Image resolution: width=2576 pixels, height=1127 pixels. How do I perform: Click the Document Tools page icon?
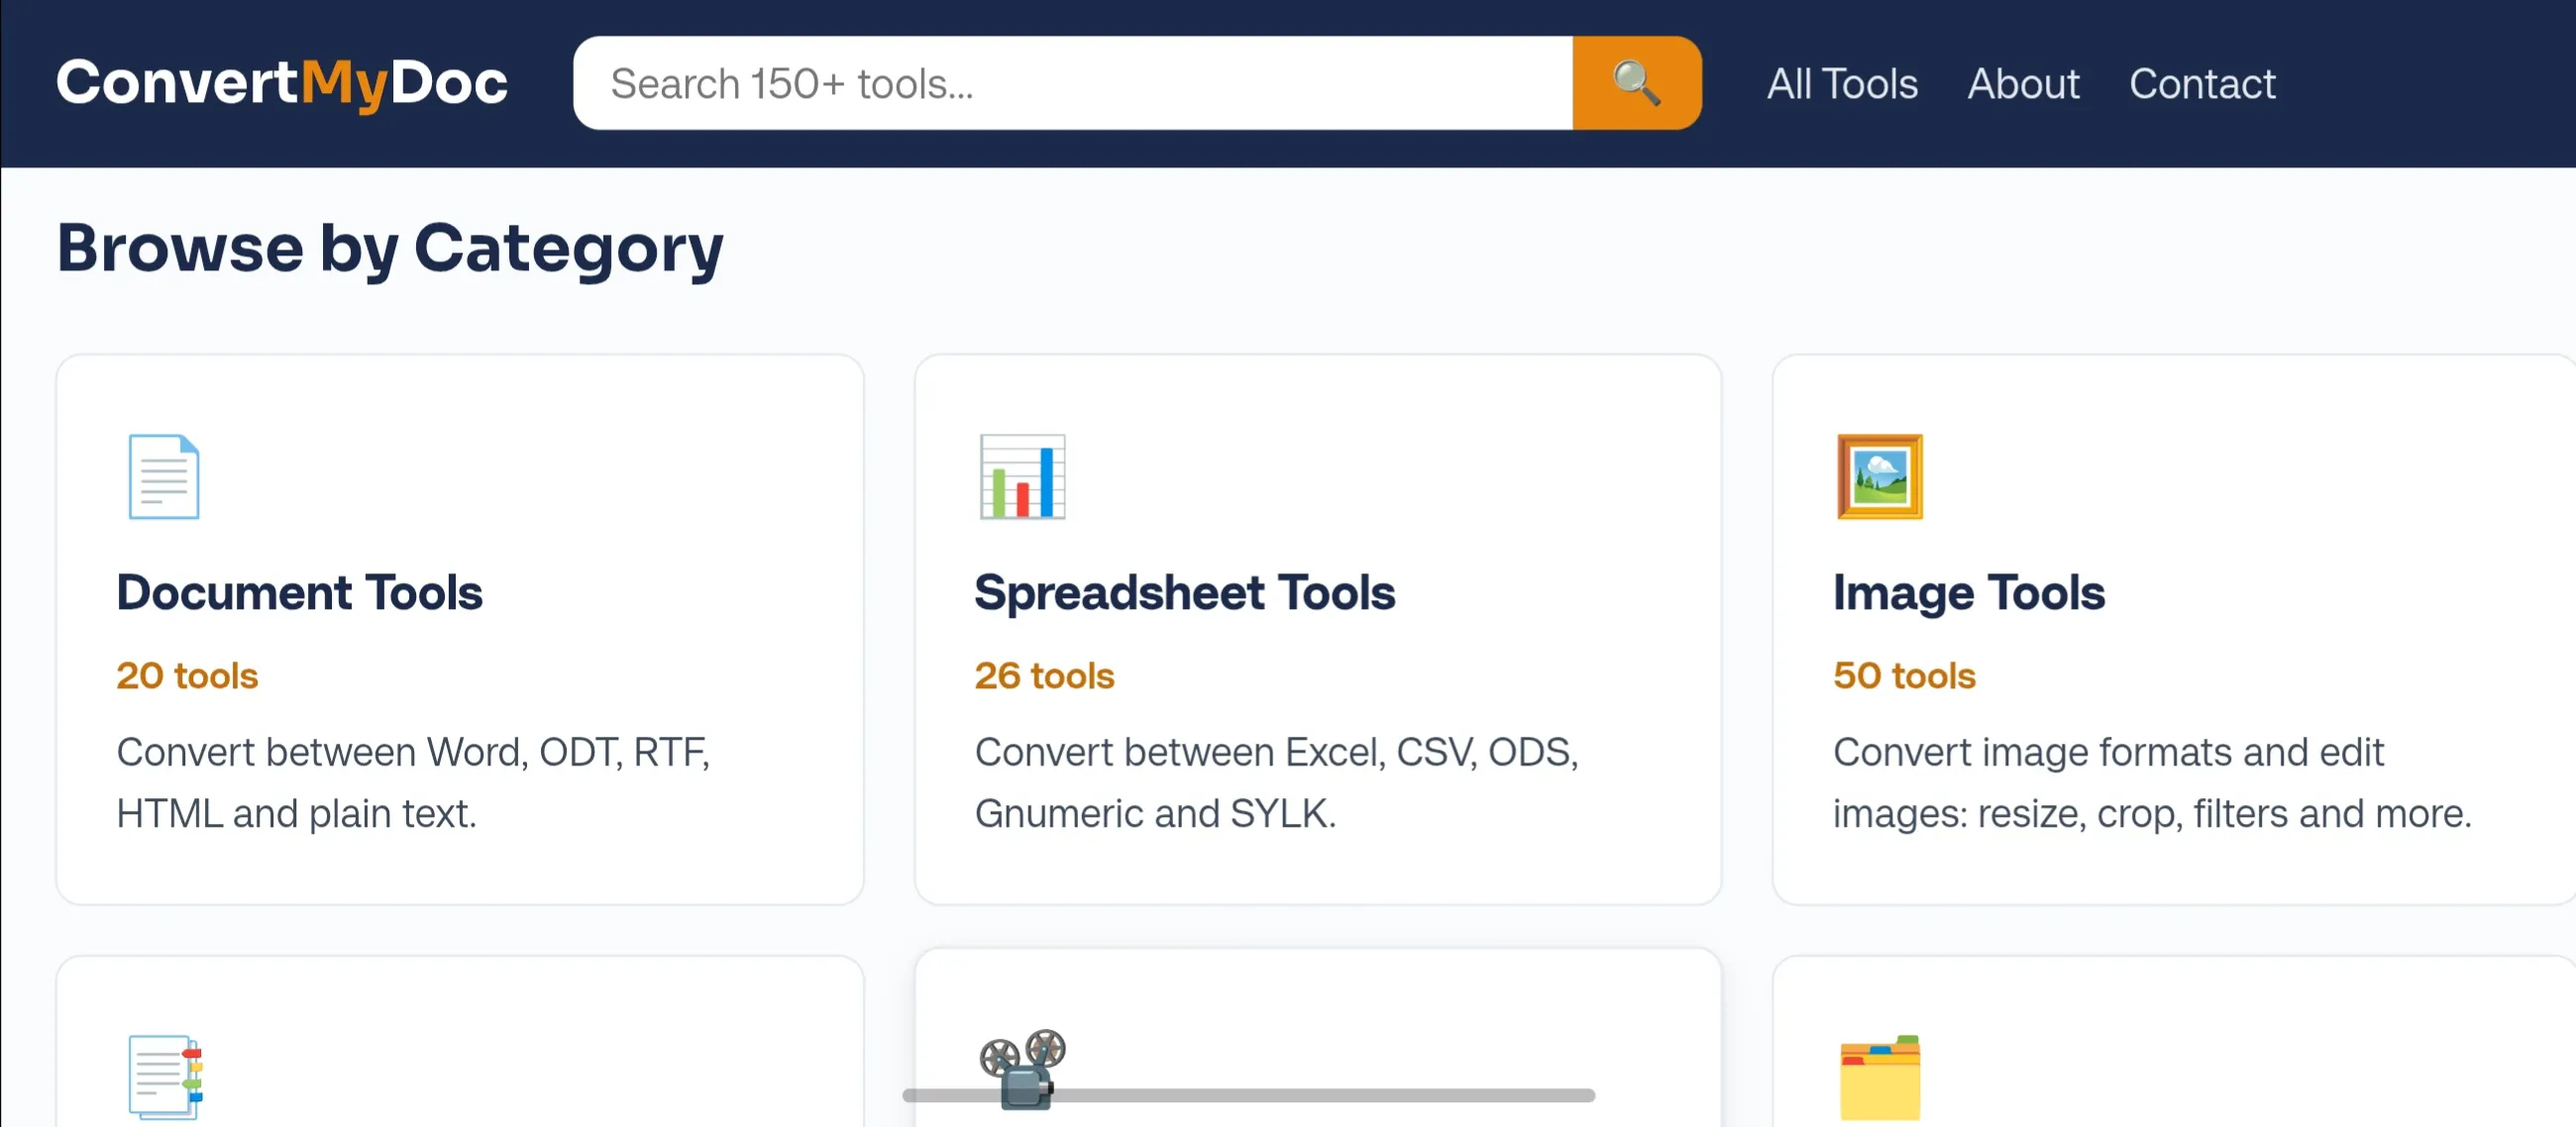(164, 477)
